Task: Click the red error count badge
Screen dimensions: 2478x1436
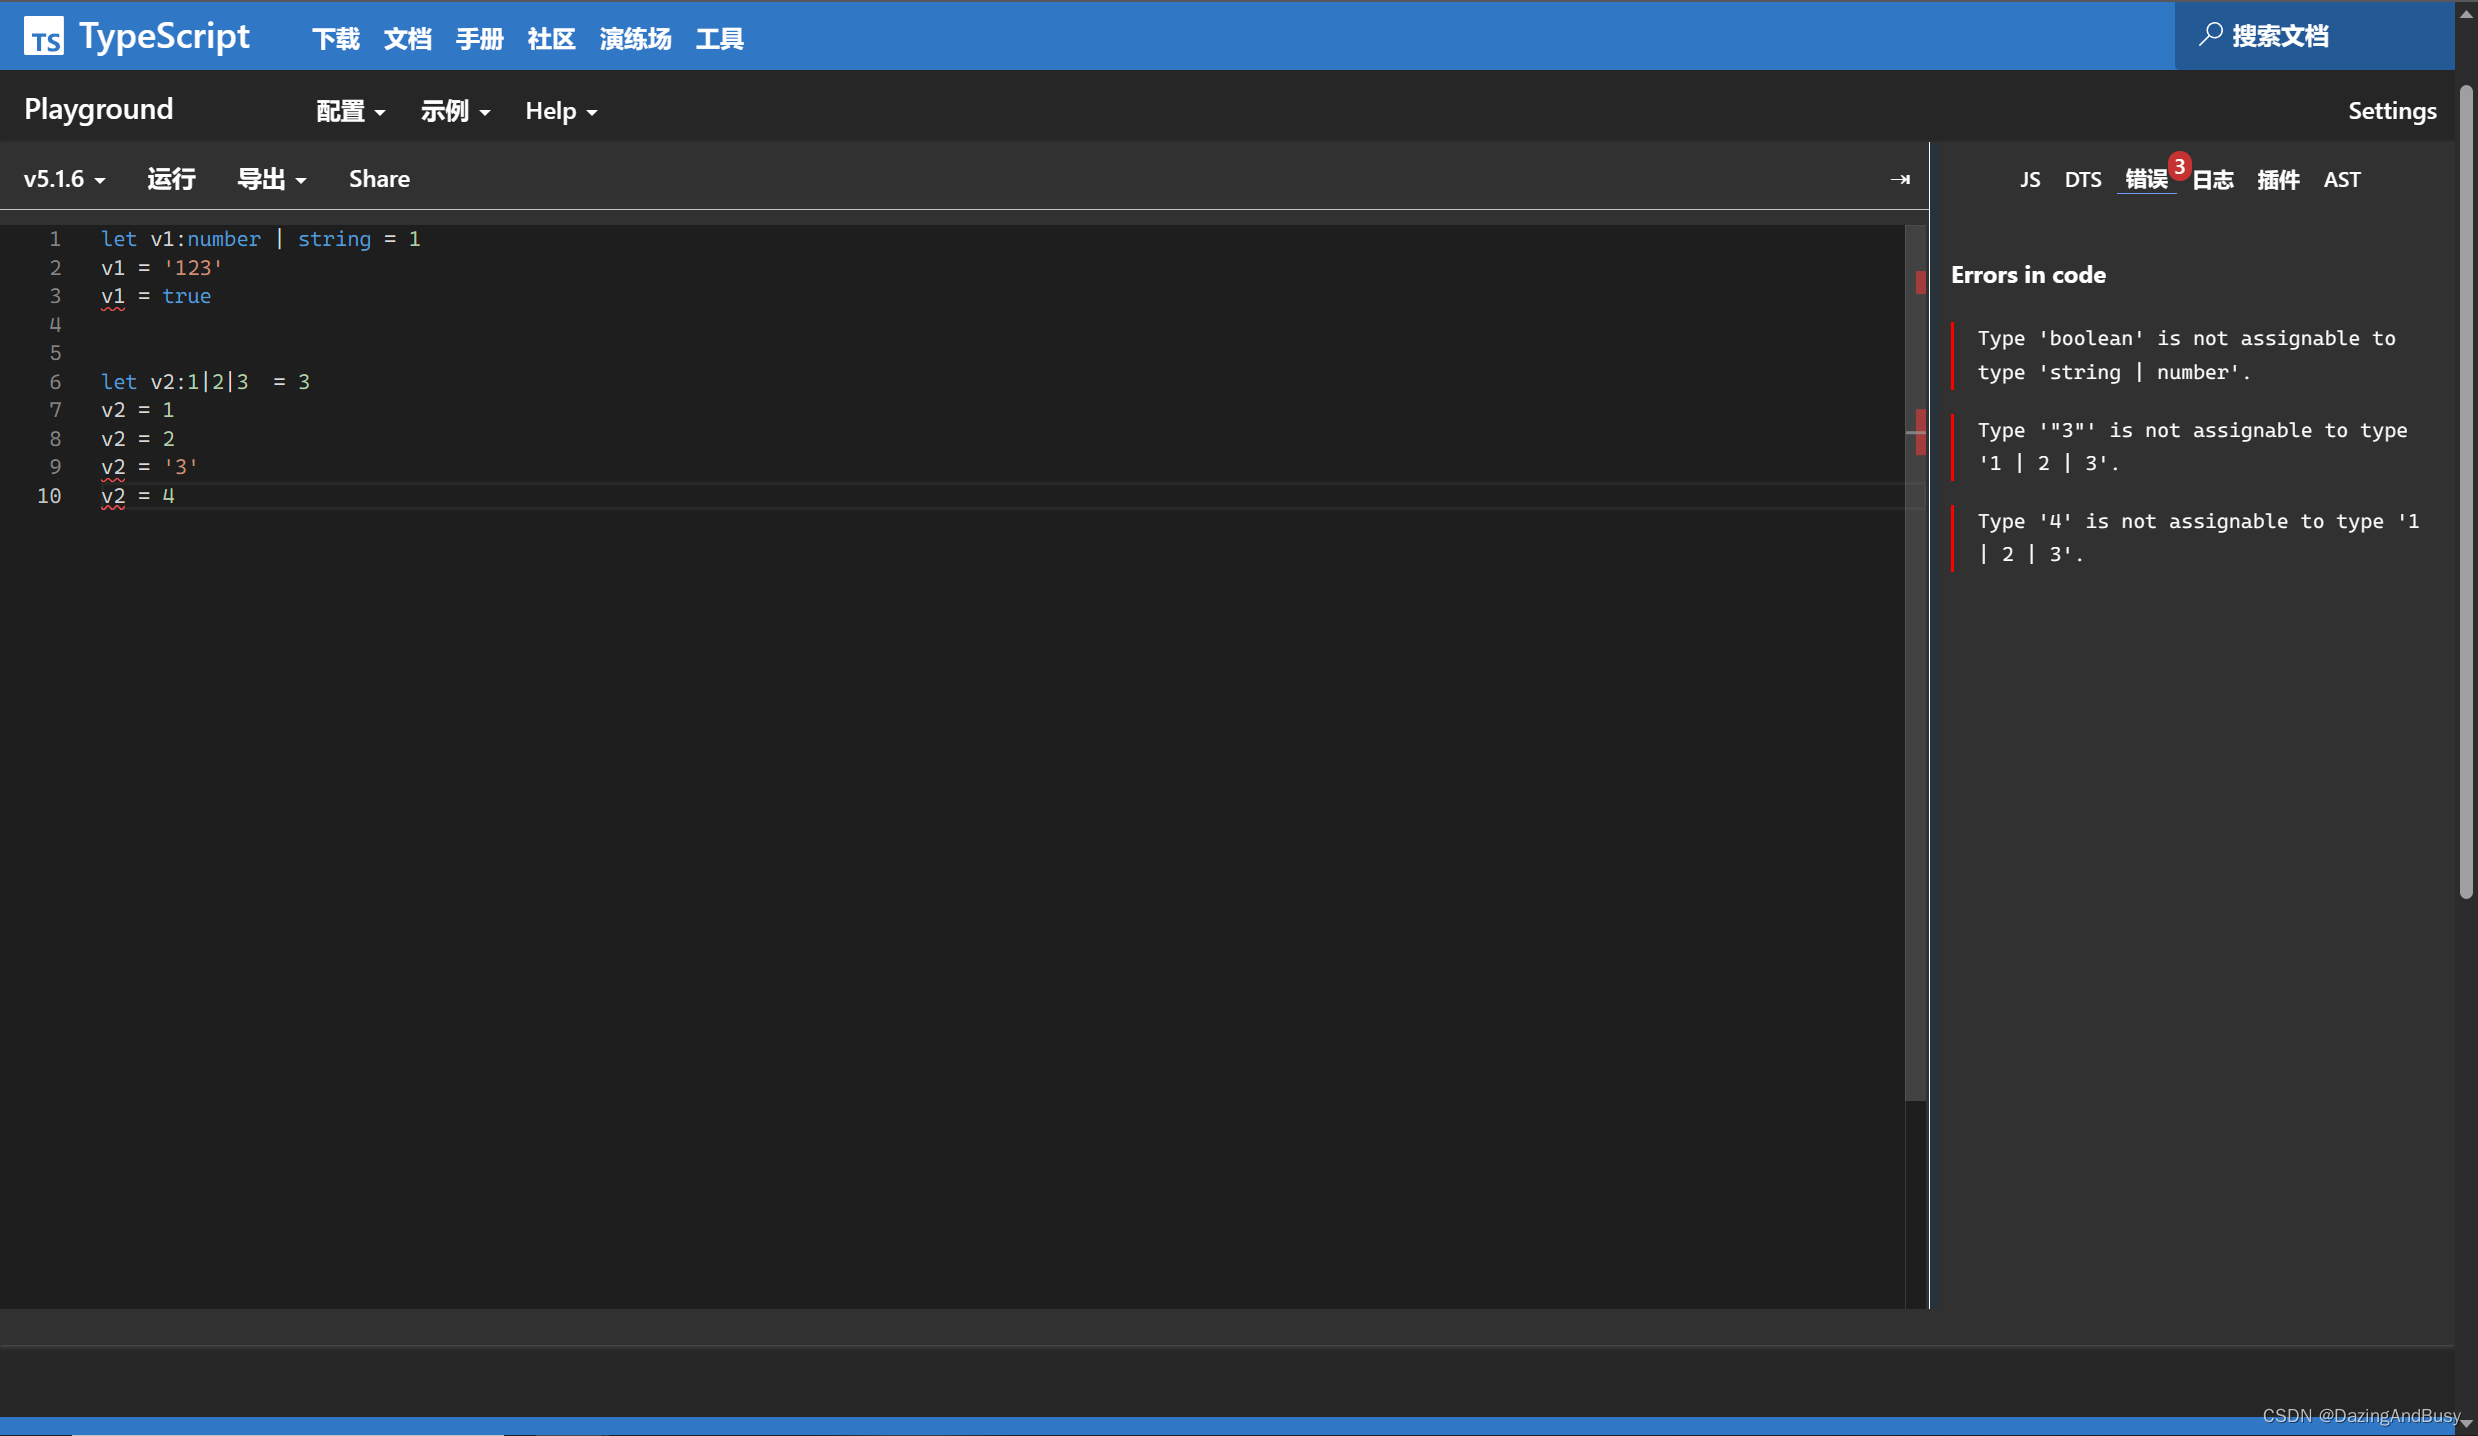Action: click(x=2179, y=165)
